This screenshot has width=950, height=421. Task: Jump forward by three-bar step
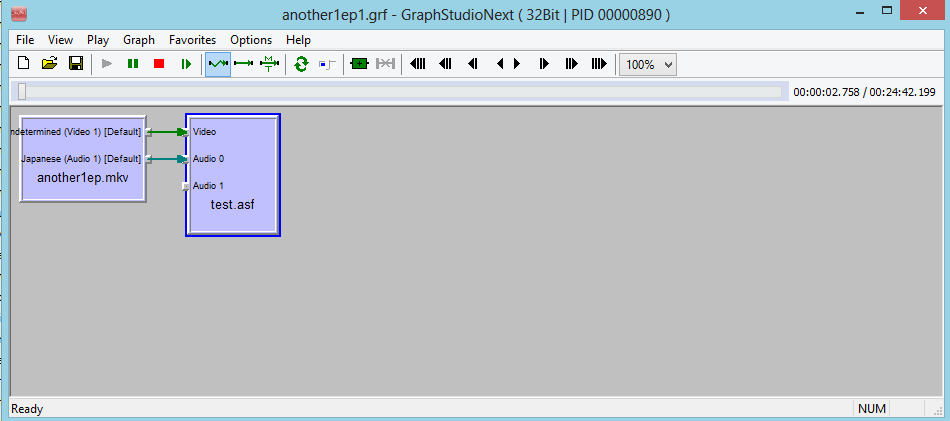pos(571,64)
